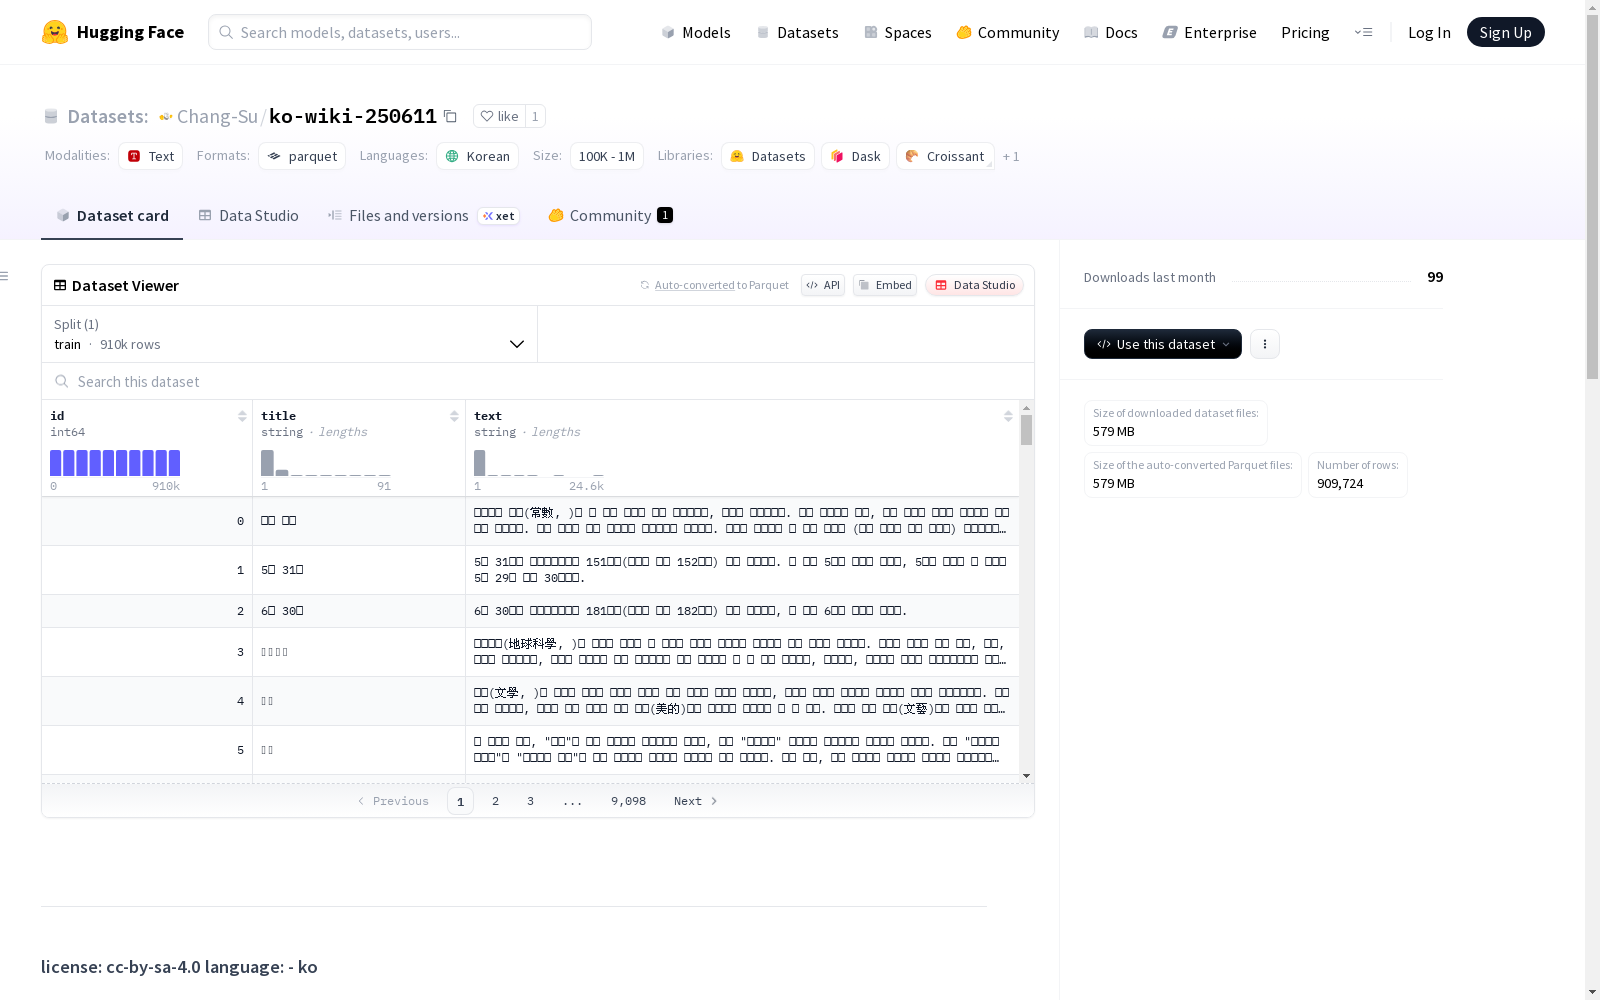Go to Pricing page
The height and width of the screenshot is (1000, 1600).
coord(1305,32)
